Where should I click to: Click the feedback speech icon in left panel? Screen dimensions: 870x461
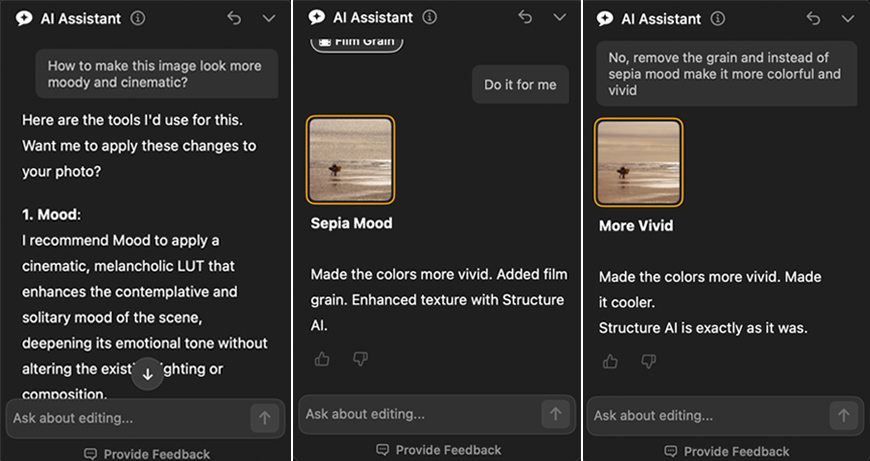click(90, 454)
